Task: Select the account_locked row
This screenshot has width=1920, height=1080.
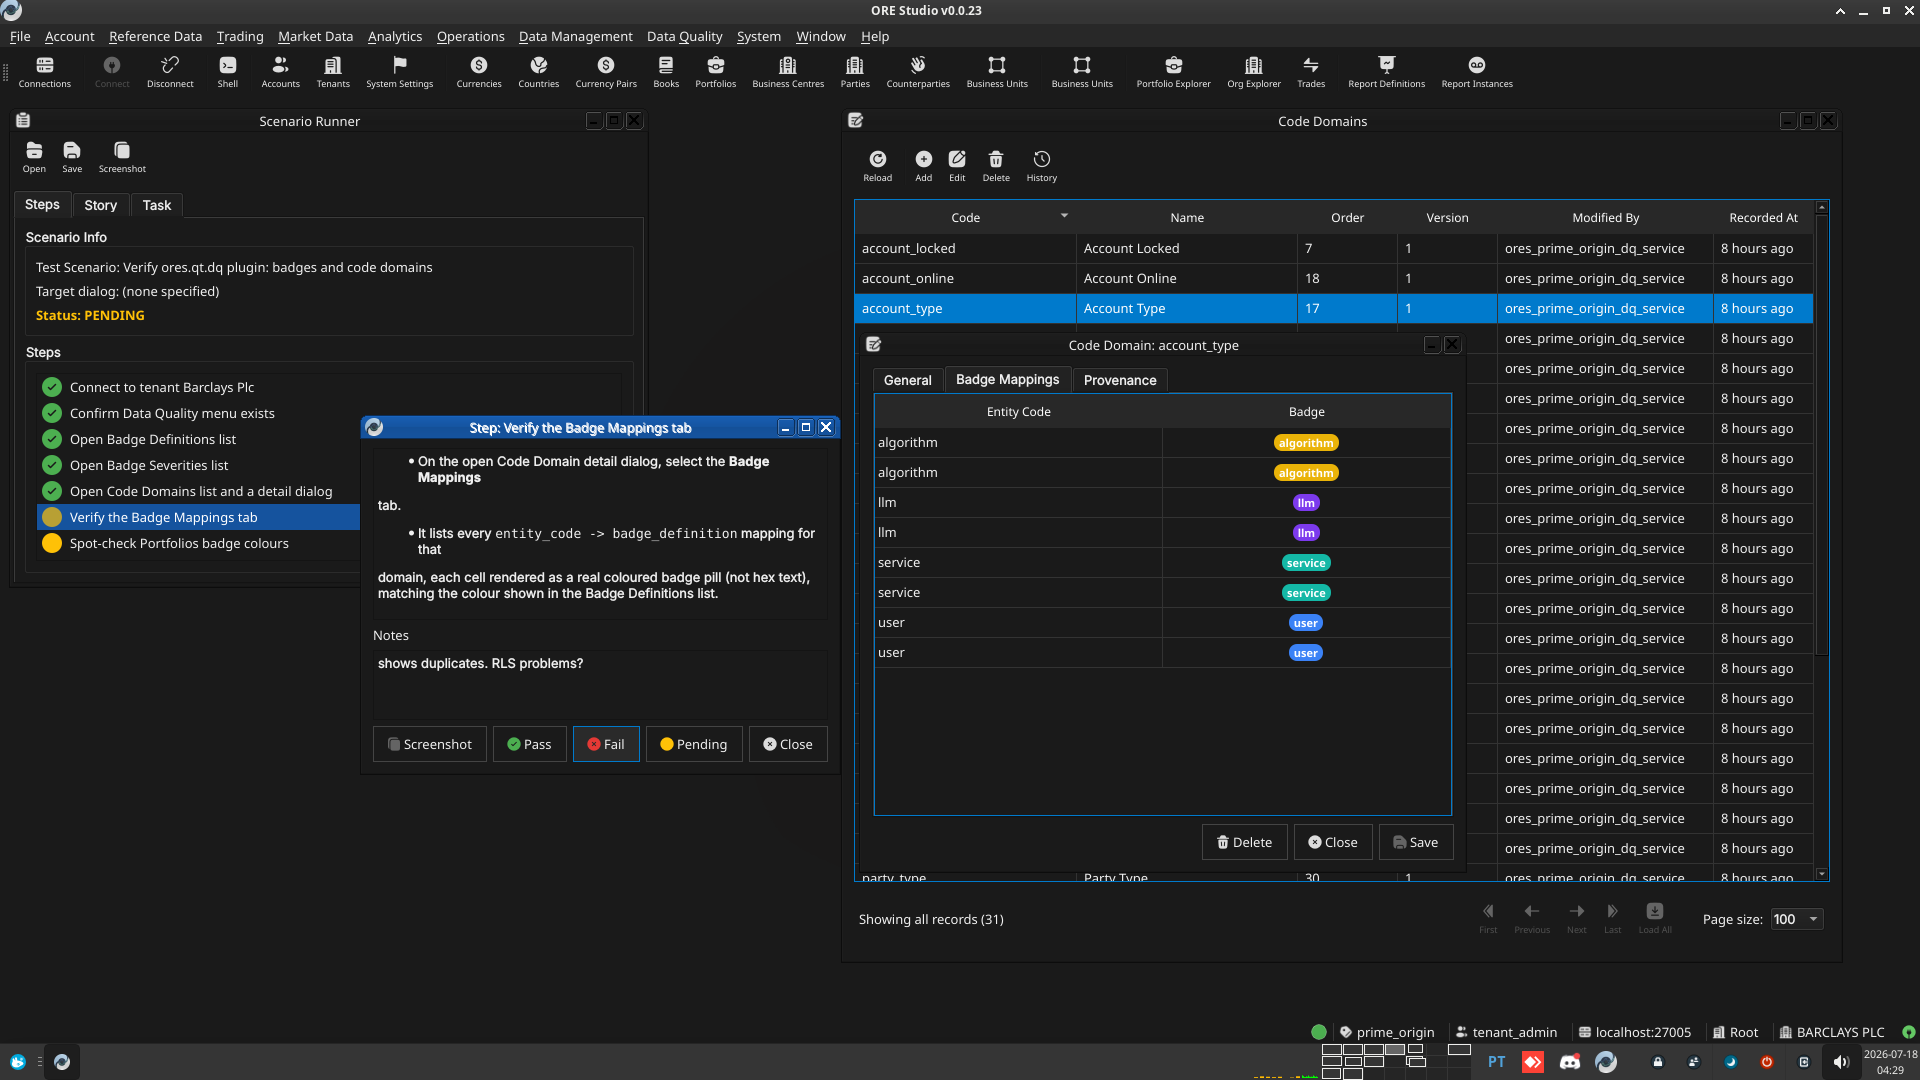Action: (1334, 248)
